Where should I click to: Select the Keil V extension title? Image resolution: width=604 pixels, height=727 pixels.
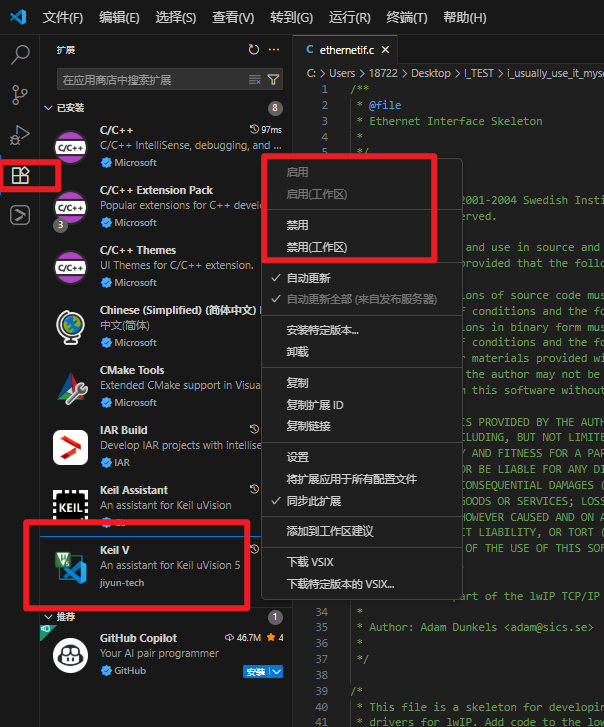click(x=114, y=550)
